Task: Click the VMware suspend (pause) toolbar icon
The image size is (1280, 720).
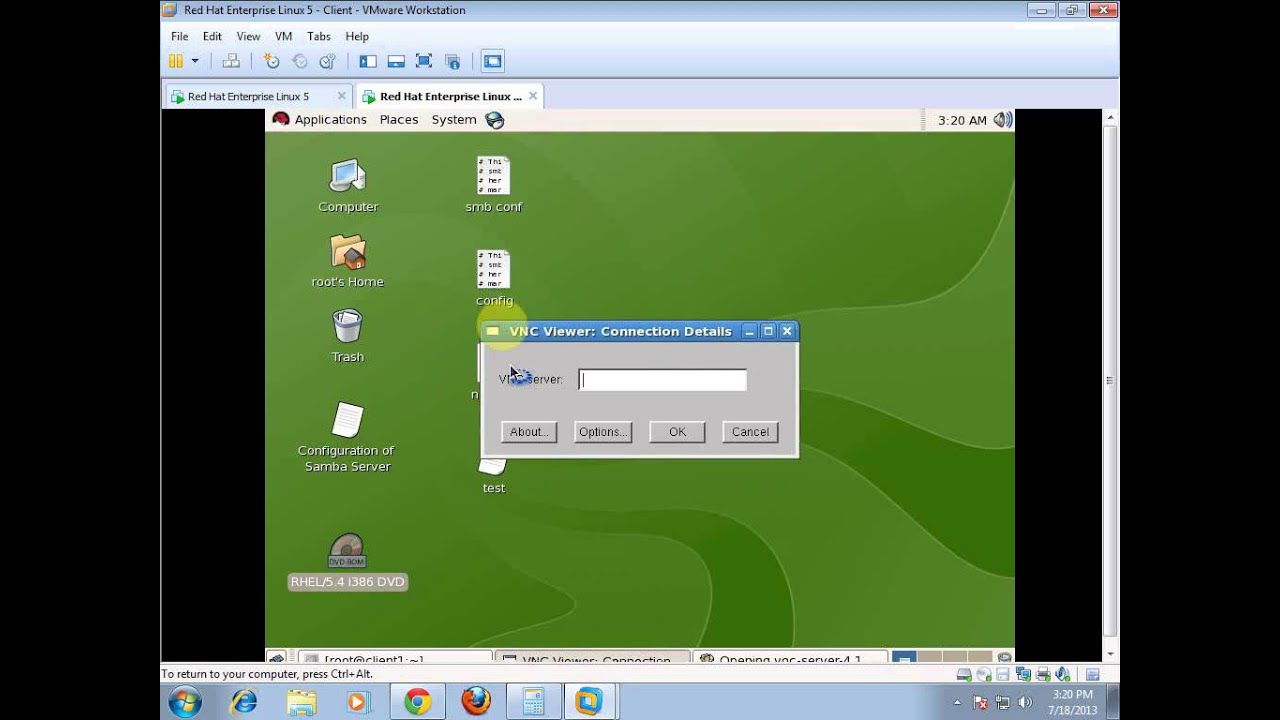Action: point(176,61)
